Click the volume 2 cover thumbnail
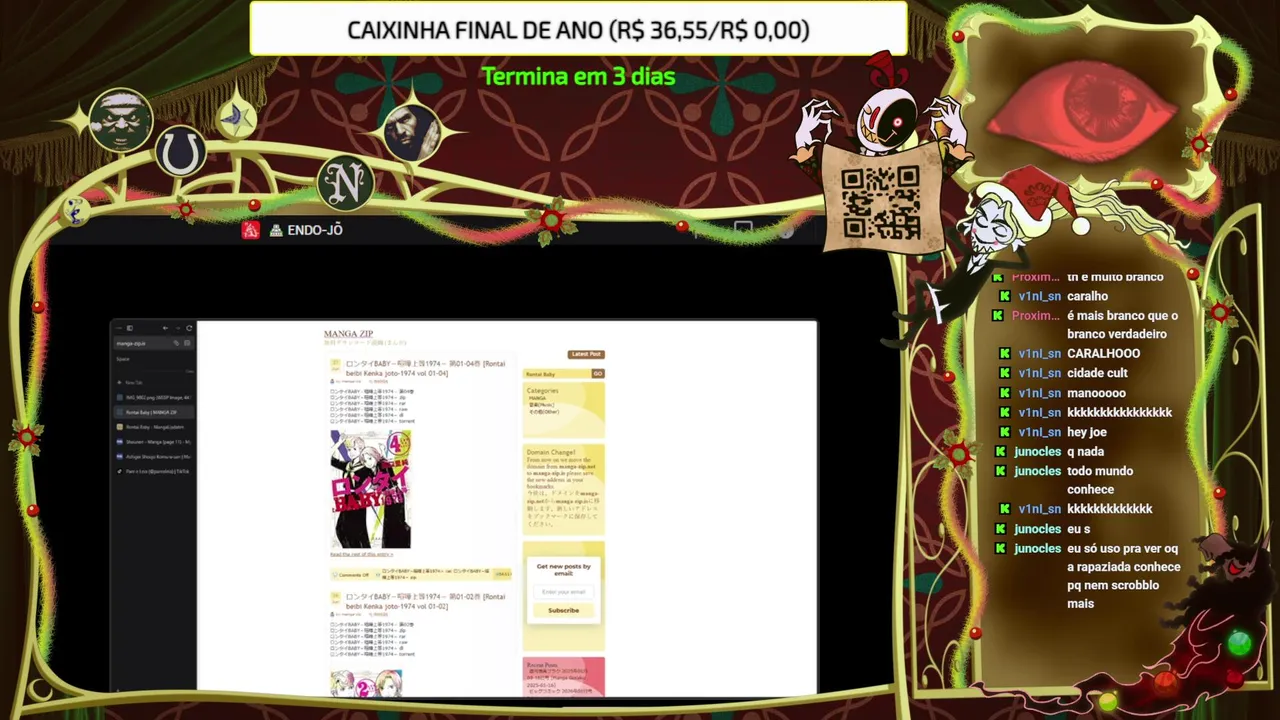The width and height of the screenshot is (1280, 720). tap(366, 683)
